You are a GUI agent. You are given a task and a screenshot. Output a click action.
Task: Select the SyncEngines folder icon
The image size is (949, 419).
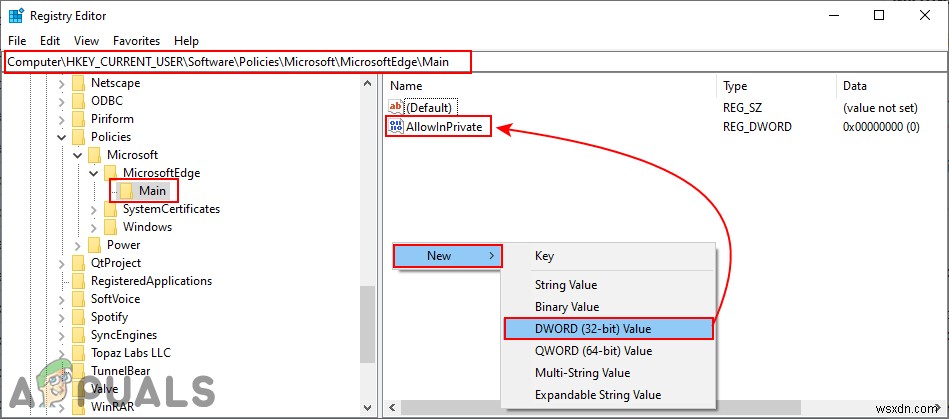[79, 335]
